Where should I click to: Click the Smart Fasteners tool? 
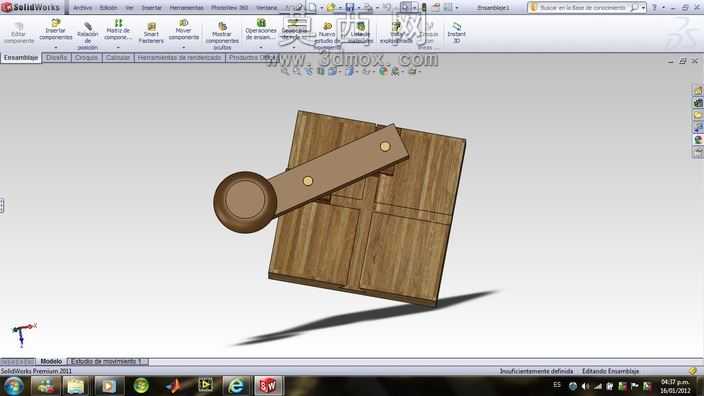tap(151, 33)
